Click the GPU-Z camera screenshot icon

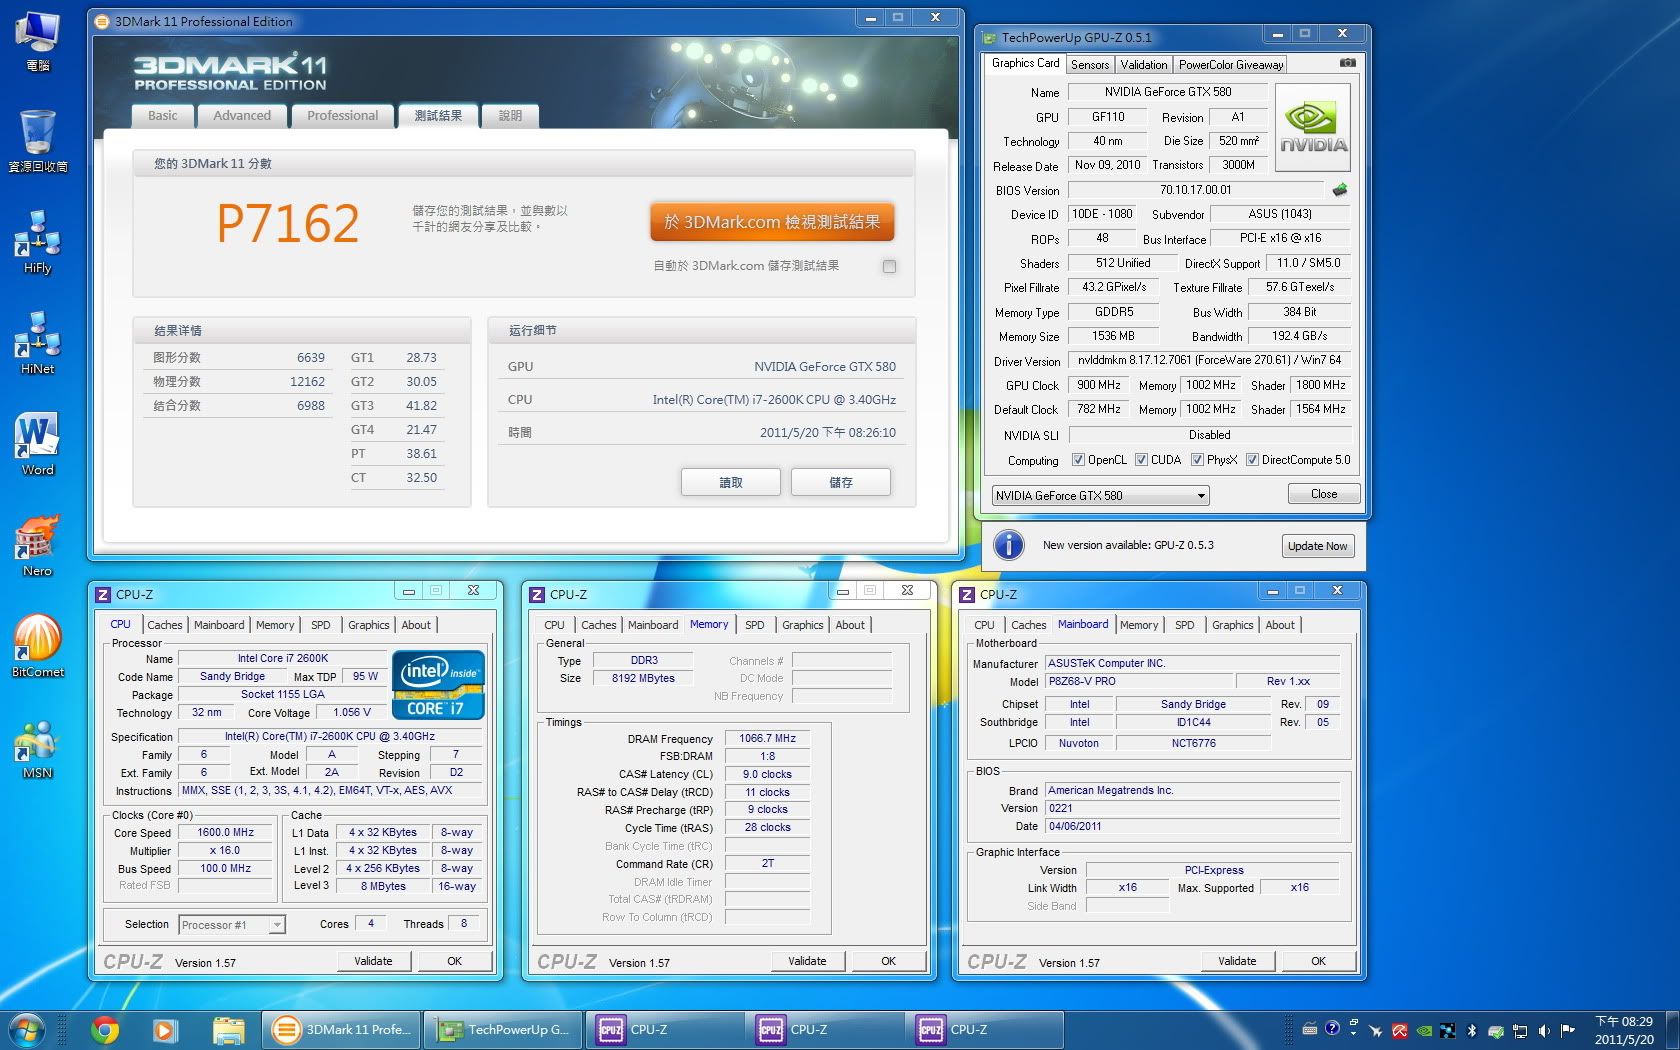[x=1348, y=63]
